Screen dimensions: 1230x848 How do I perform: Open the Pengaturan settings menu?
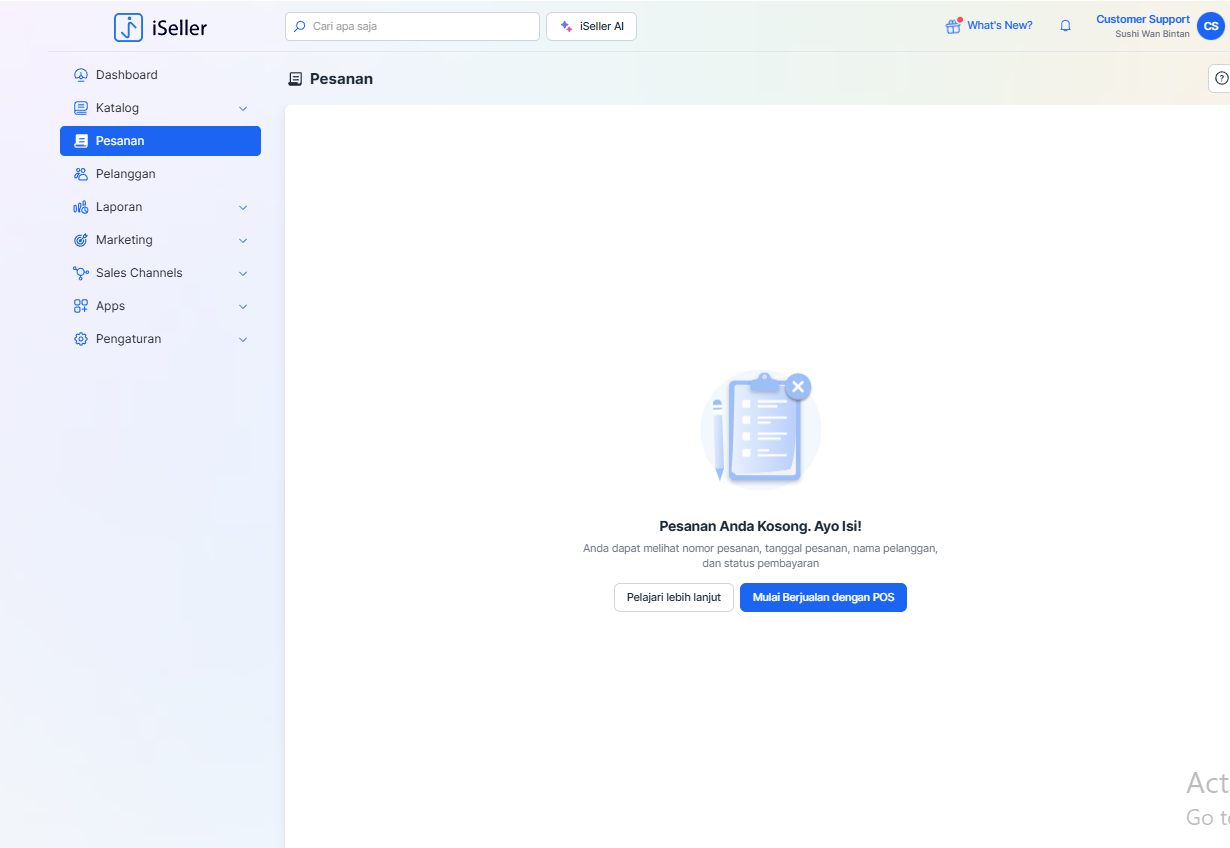[128, 339]
